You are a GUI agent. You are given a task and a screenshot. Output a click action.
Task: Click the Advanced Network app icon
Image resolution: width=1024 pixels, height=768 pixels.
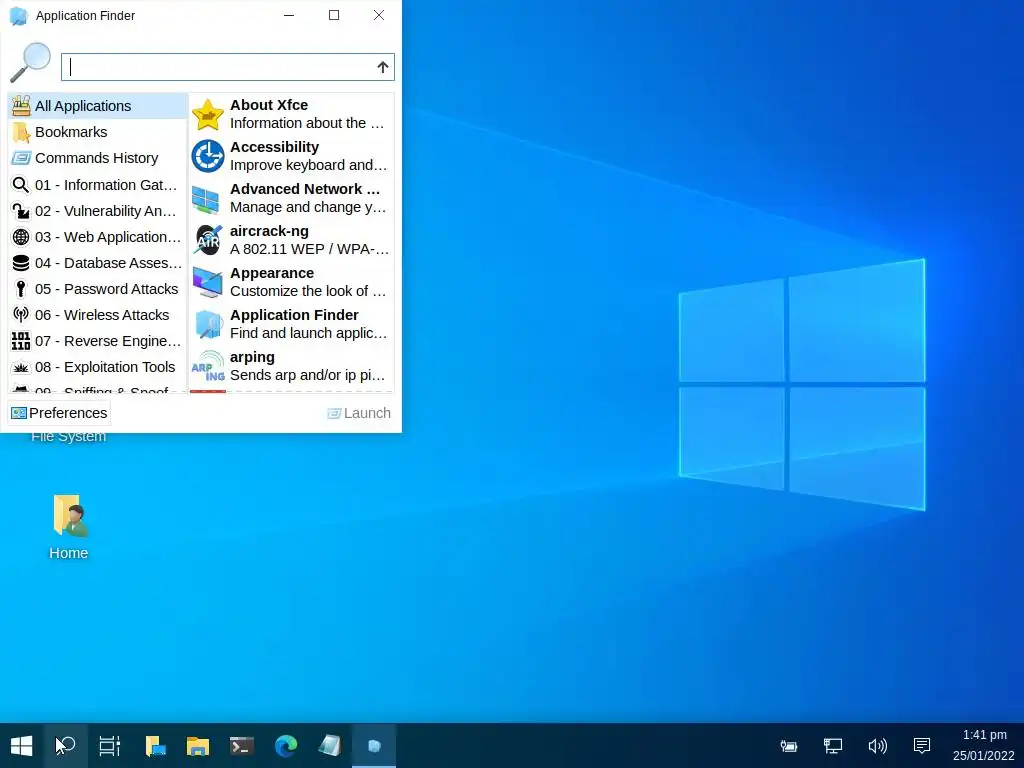pyautogui.click(x=206, y=199)
